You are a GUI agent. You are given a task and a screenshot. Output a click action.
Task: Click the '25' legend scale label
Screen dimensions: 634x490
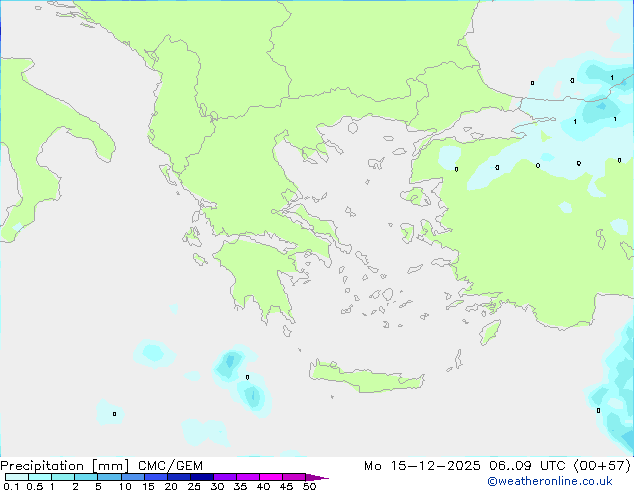(194, 486)
